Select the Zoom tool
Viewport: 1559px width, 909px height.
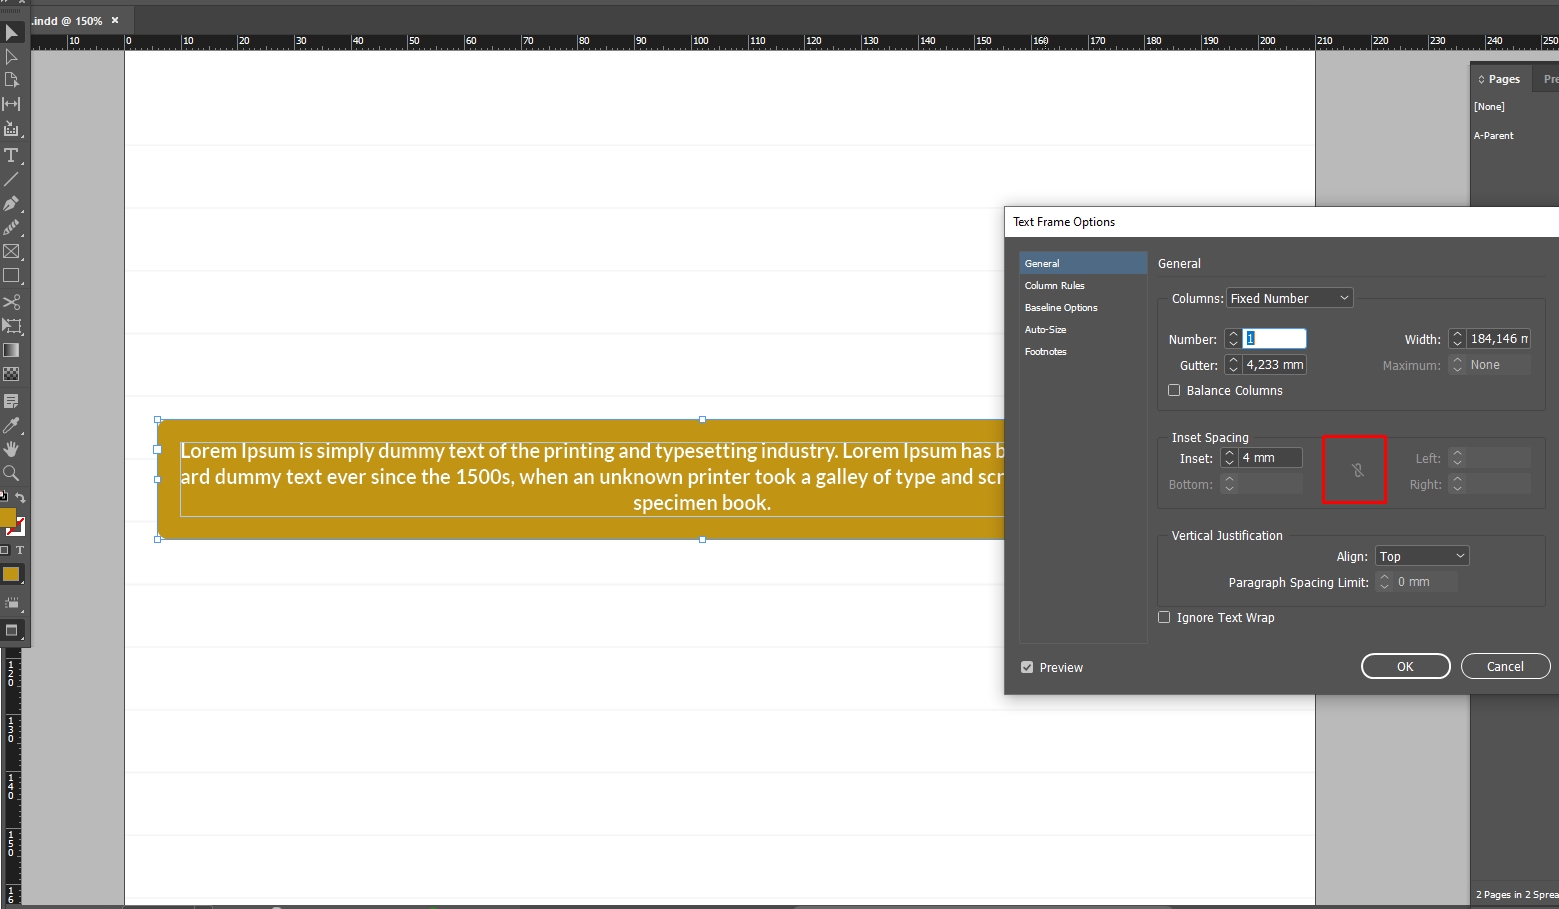[x=12, y=474]
